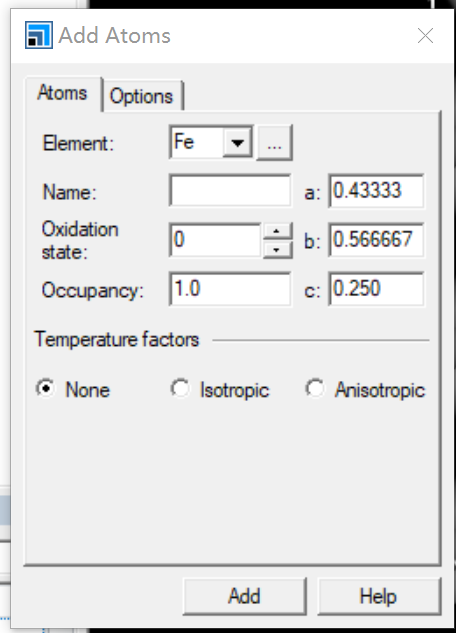Click the Oxidation state value field
456x633 pixels.
pos(215,240)
